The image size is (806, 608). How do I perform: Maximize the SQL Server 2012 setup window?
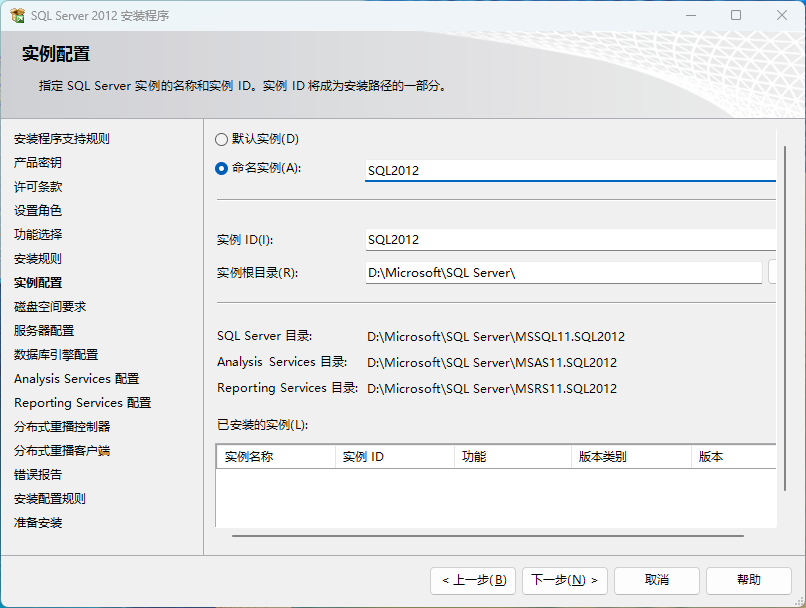pyautogui.click(x=736, y=15)
